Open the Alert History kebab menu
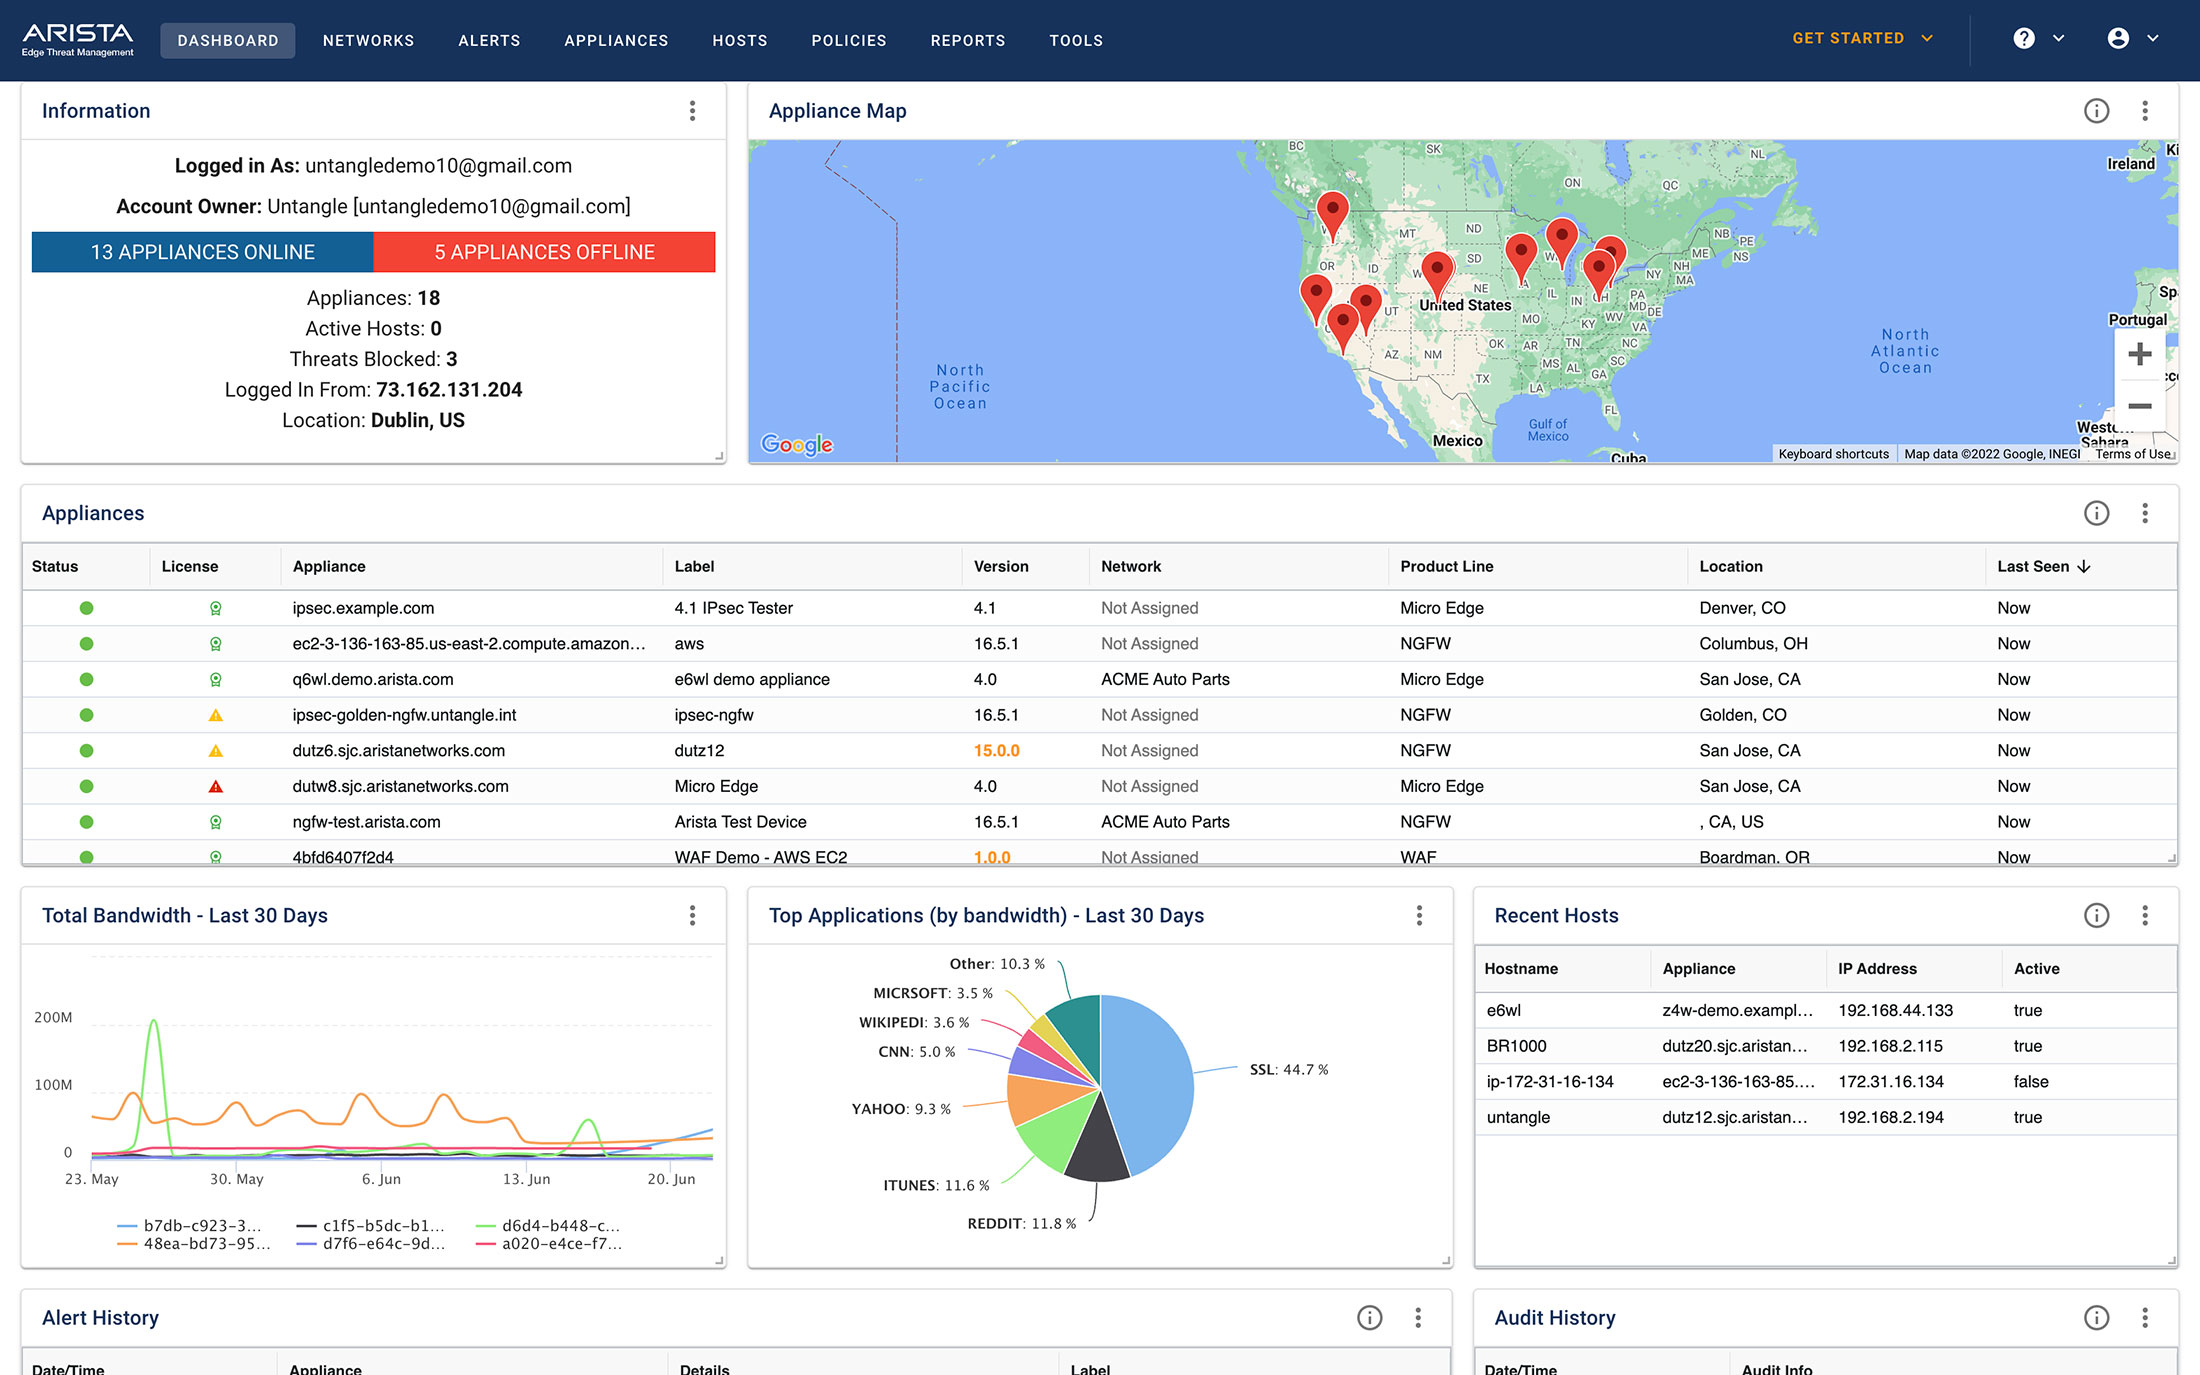Screen dimensions: 2200x1375 pos(1418,1318)
